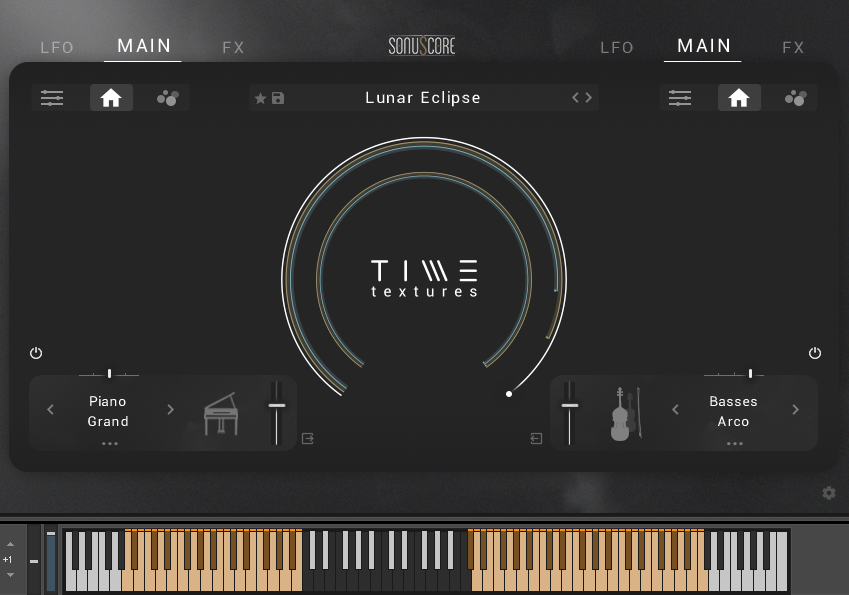
Task: Favorite the Lunar Eclipse preset with star
Action: (260, 98)
